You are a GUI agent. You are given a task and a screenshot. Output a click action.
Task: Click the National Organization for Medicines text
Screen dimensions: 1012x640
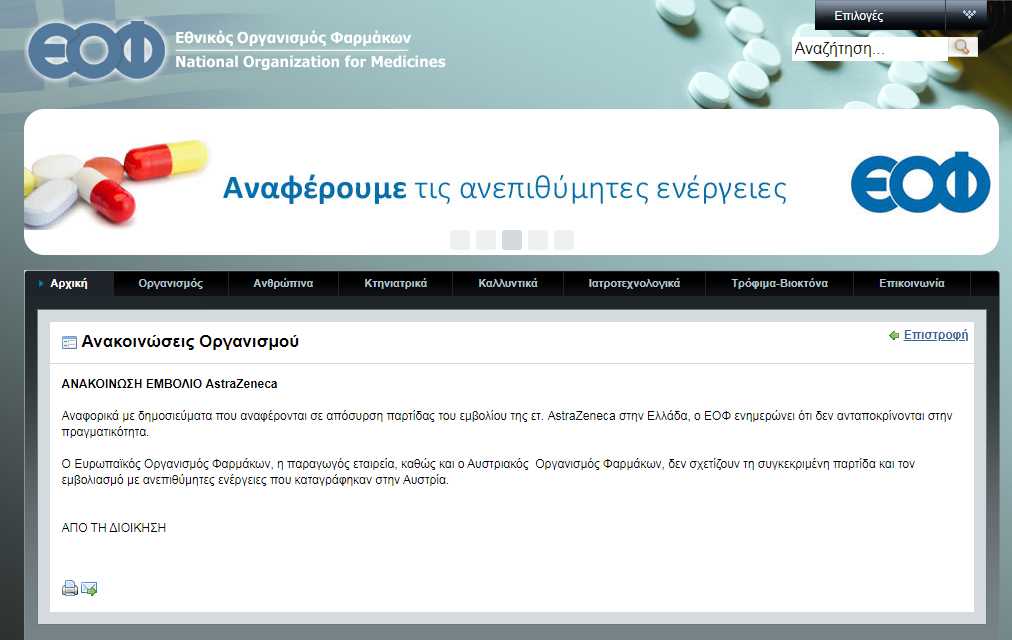tap(310, 62)
